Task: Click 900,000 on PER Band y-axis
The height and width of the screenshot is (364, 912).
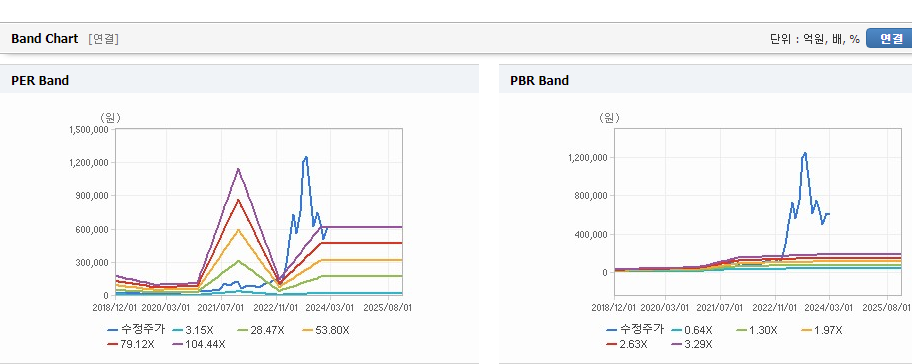Action: coord(91,196)
